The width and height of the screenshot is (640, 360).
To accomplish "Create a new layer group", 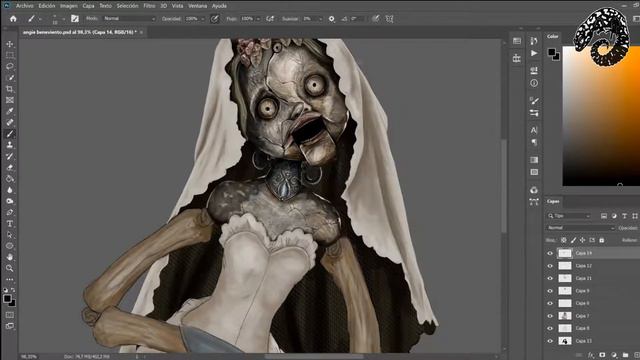I will (x=625, y=355).
